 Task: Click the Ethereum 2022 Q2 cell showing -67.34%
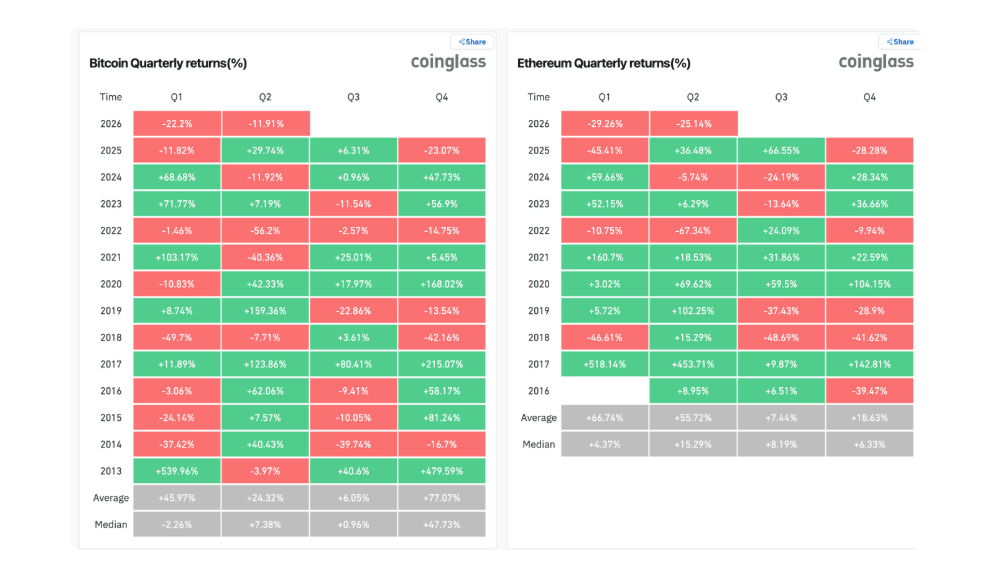(x=693, y=231)
